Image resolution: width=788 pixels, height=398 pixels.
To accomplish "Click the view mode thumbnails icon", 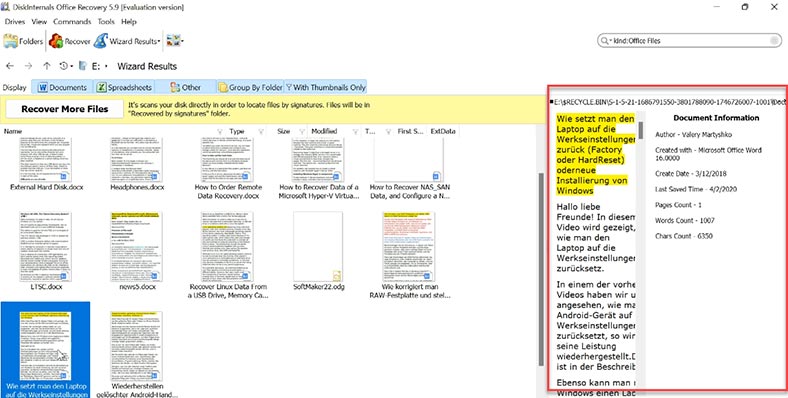I will click(173, 41).
